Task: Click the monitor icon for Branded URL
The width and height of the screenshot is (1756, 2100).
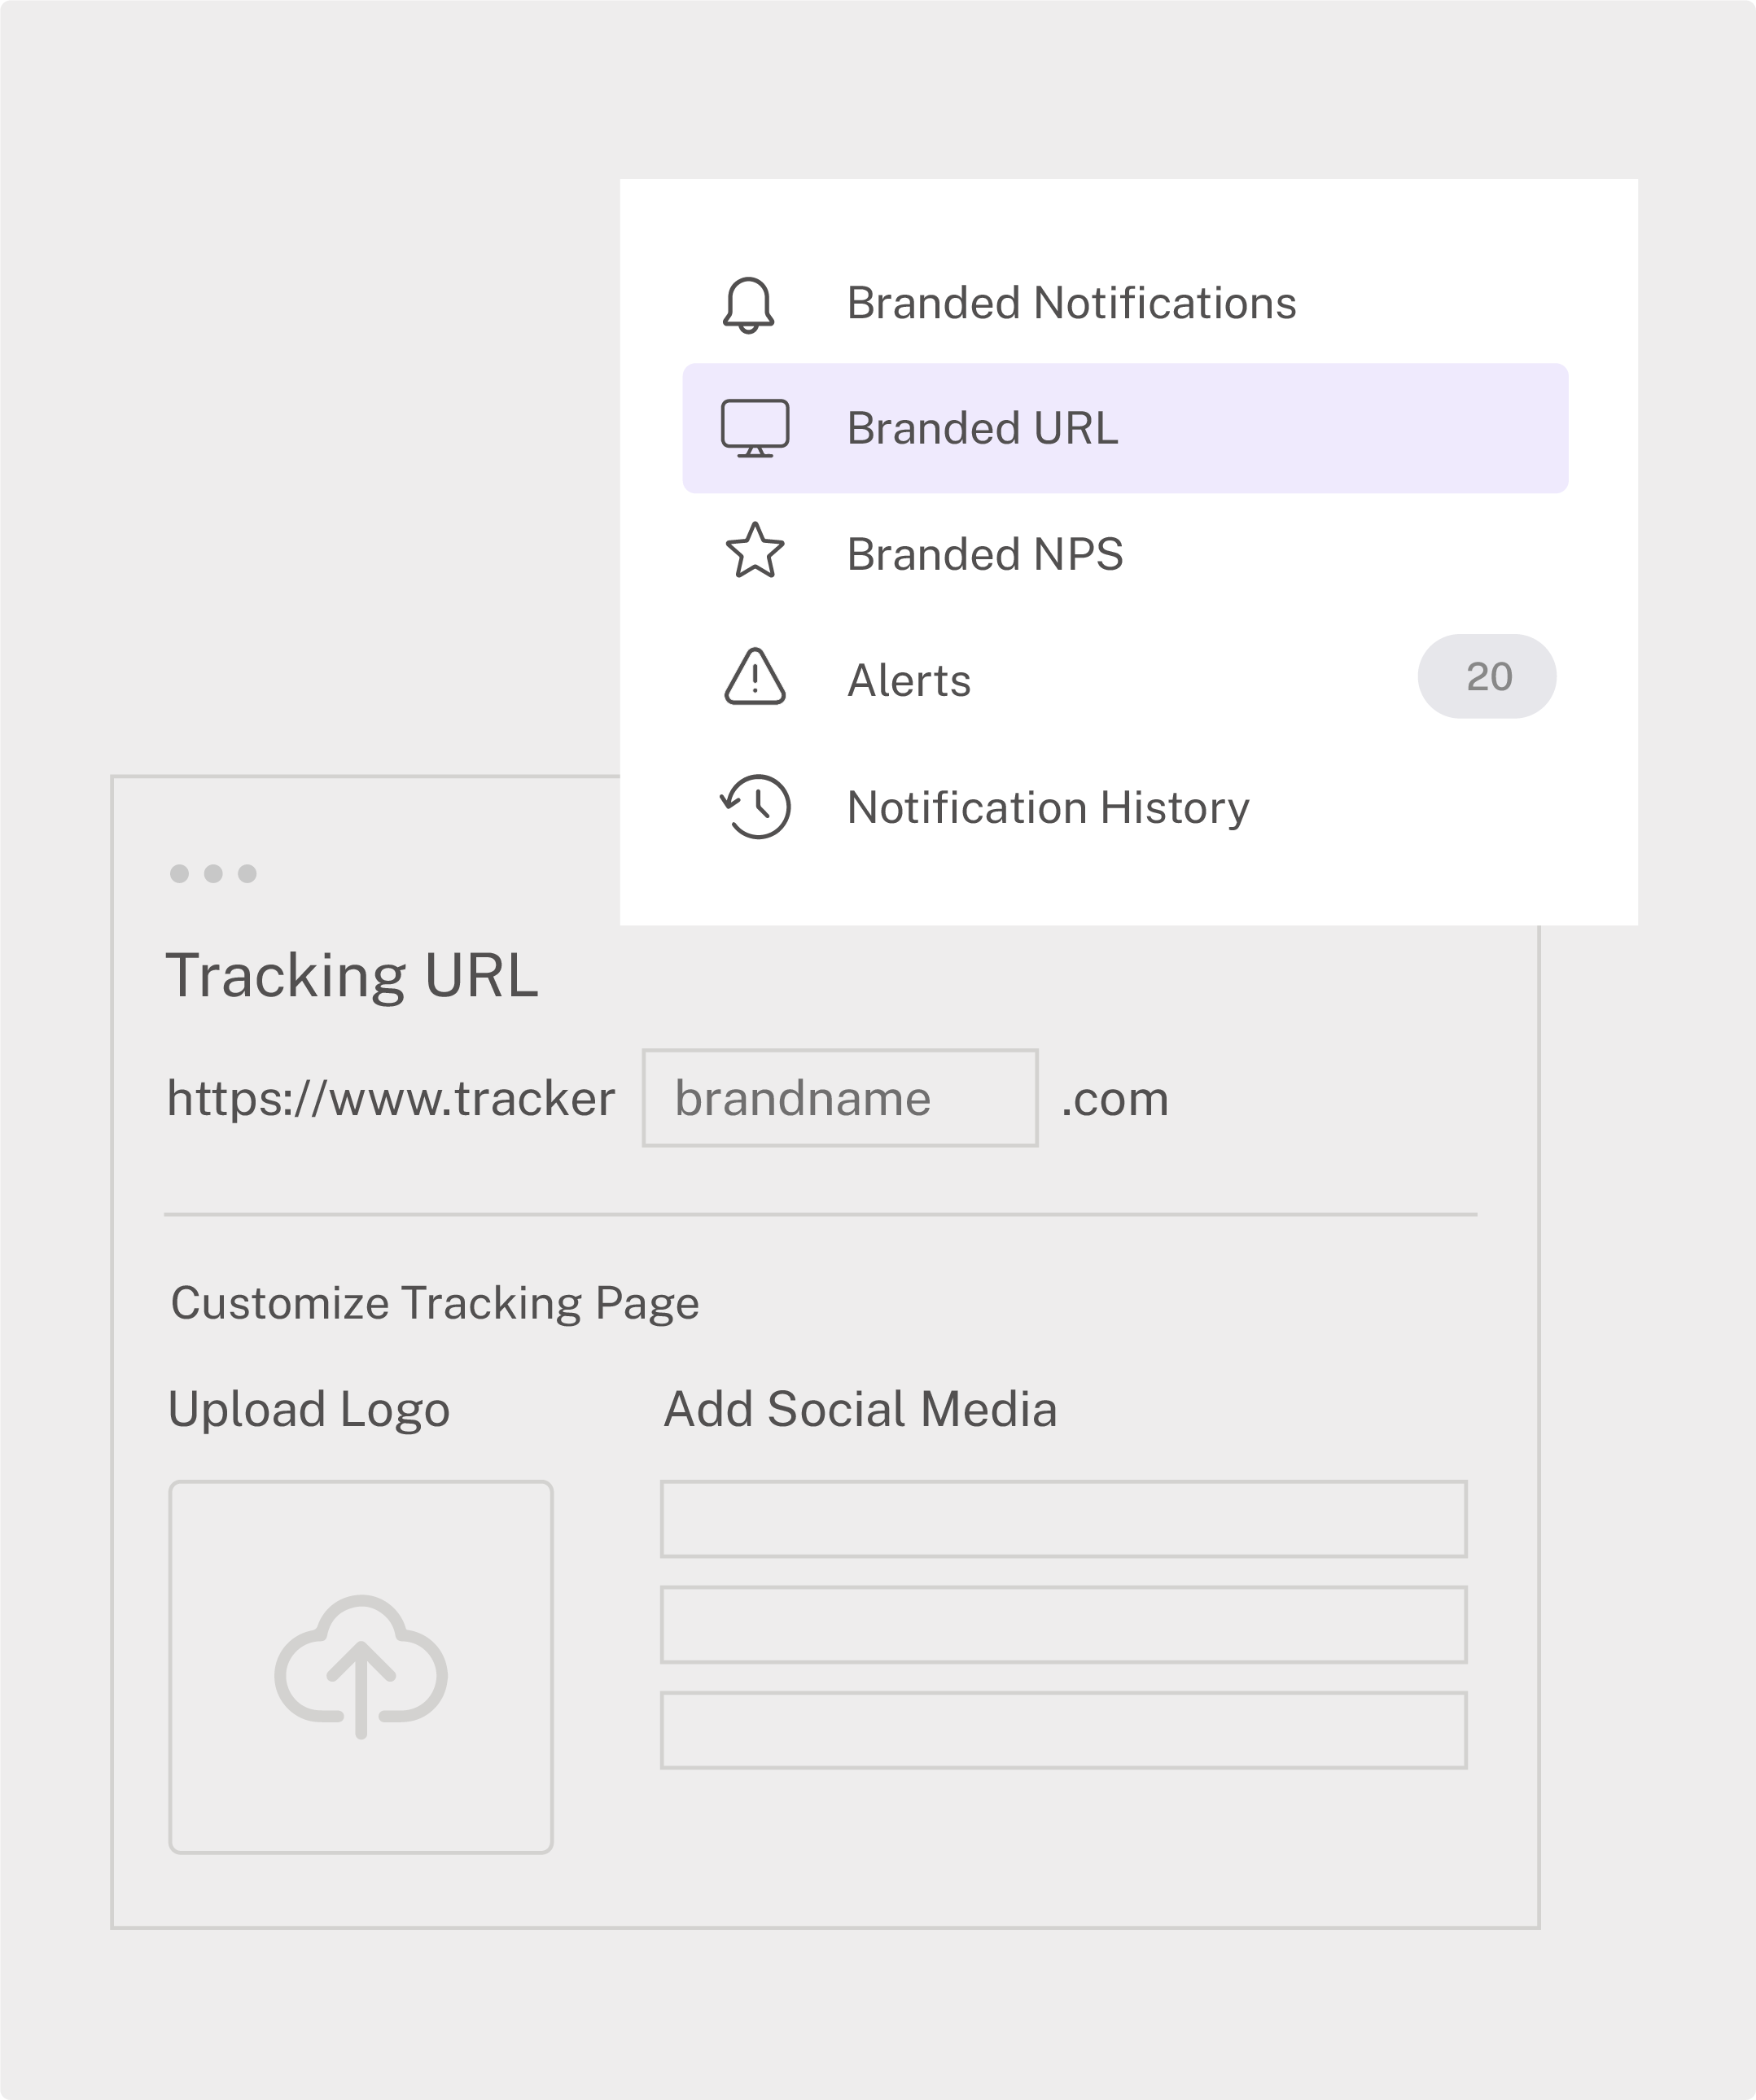Action: (x=755, y=428)
